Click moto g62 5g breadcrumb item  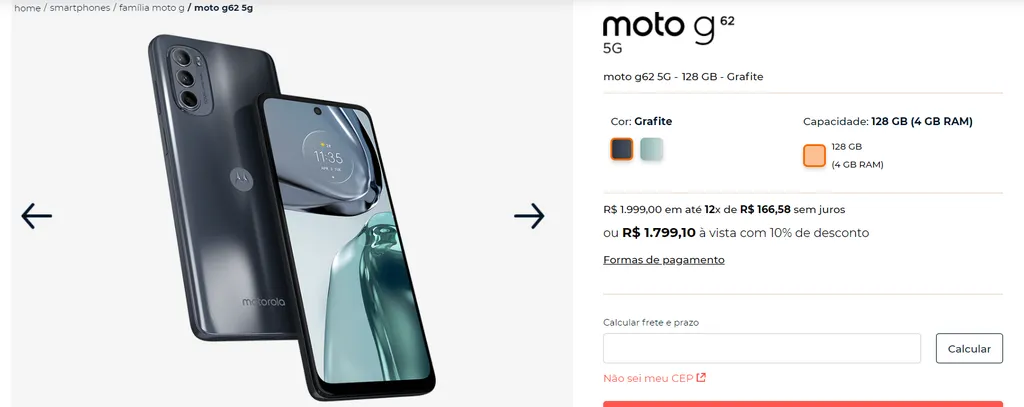pyautogui.click(x=223, y=8)
